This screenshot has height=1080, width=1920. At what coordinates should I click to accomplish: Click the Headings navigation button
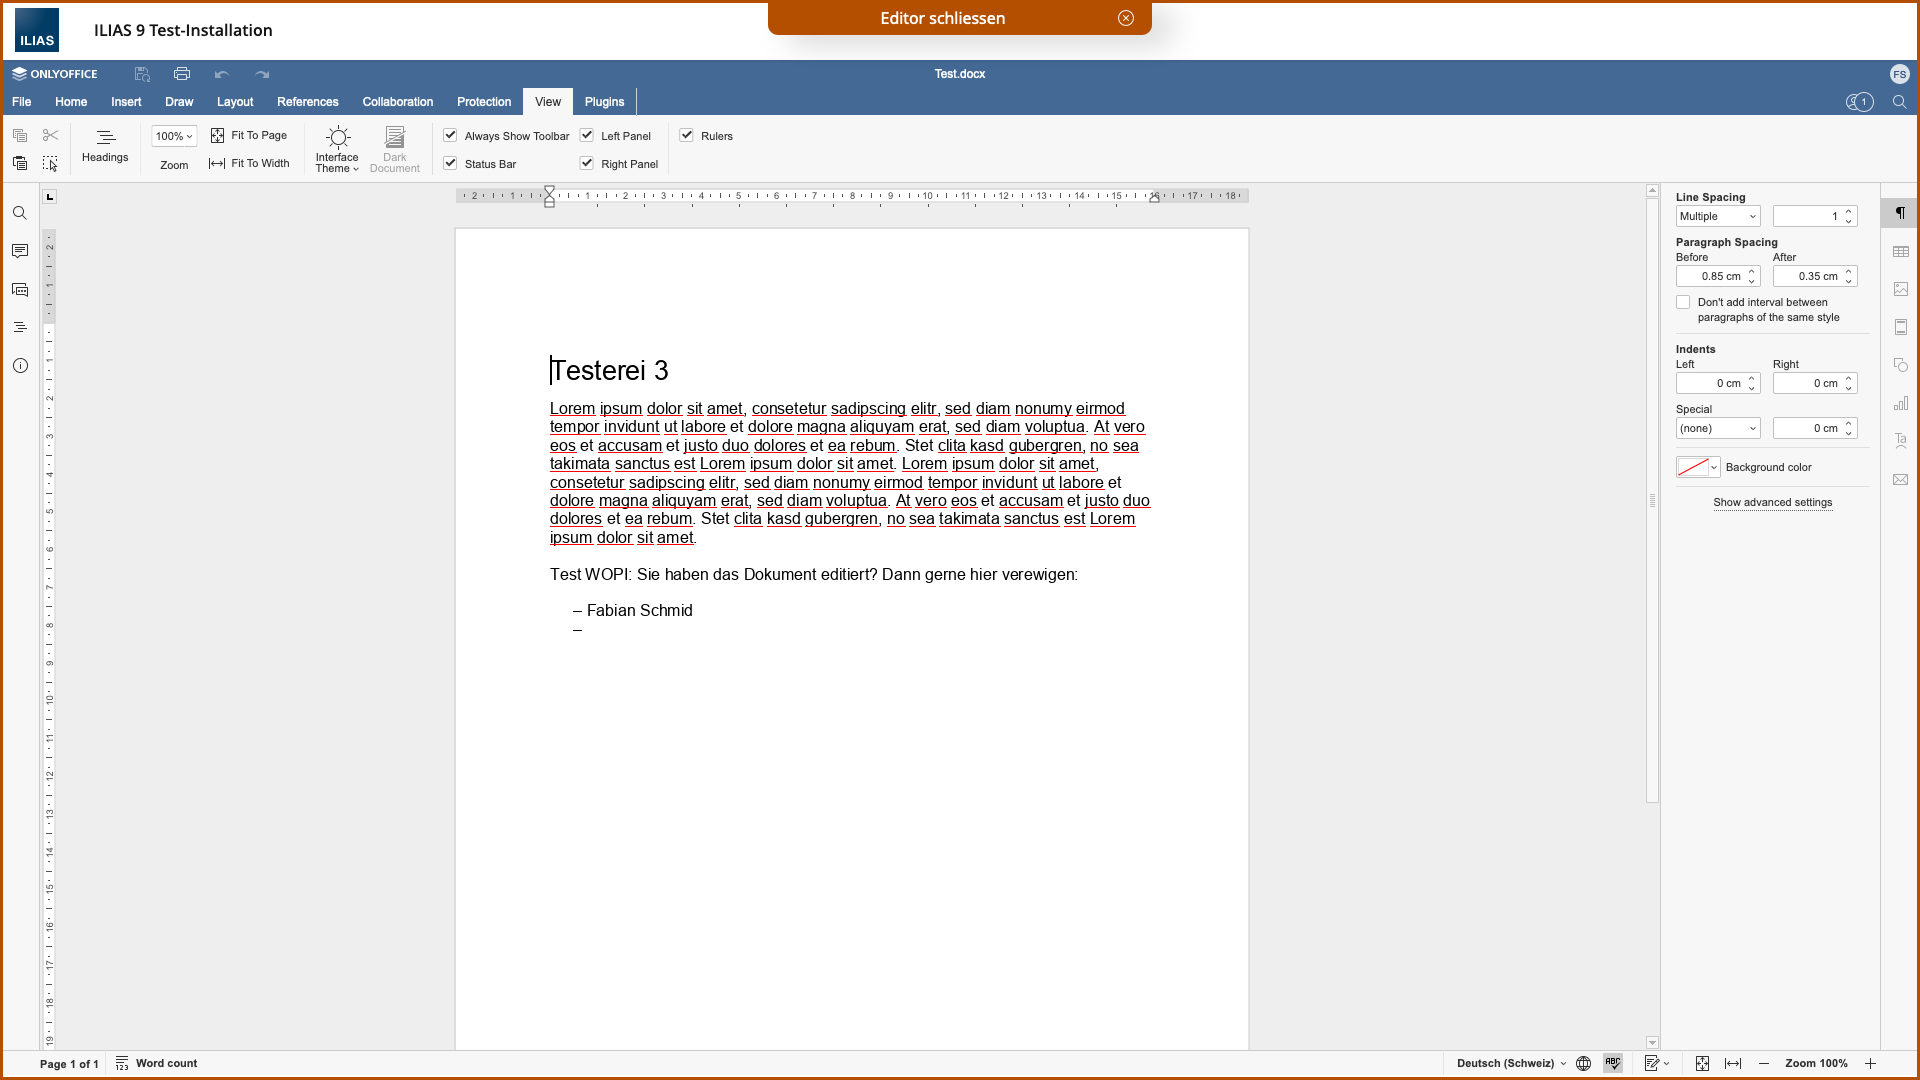click(x=105, y=145)
